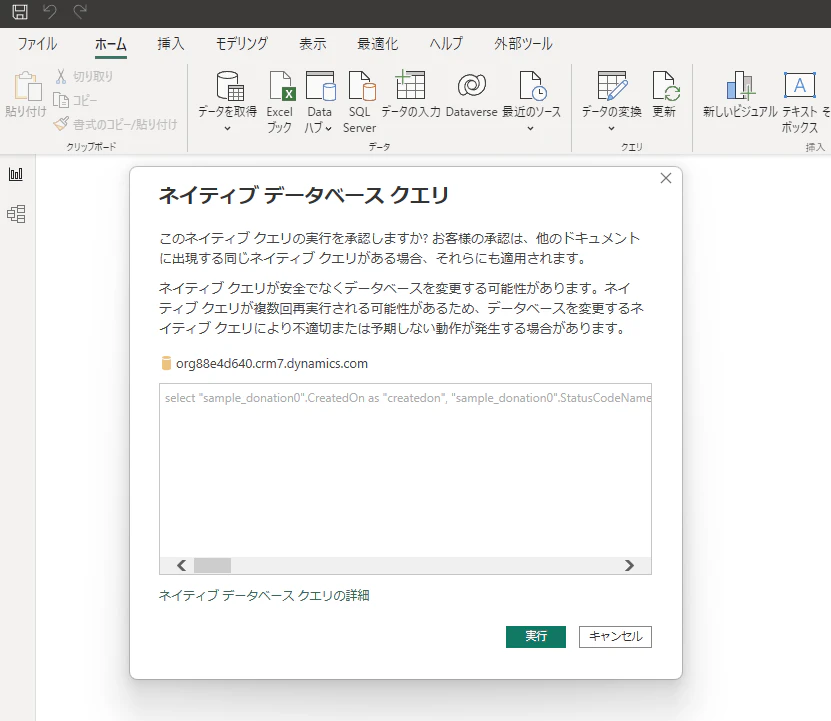This screenshot has width=831, height=721.
Task: Close the ネイティブ データベース クエリ dialog
Action: point(666,178)
